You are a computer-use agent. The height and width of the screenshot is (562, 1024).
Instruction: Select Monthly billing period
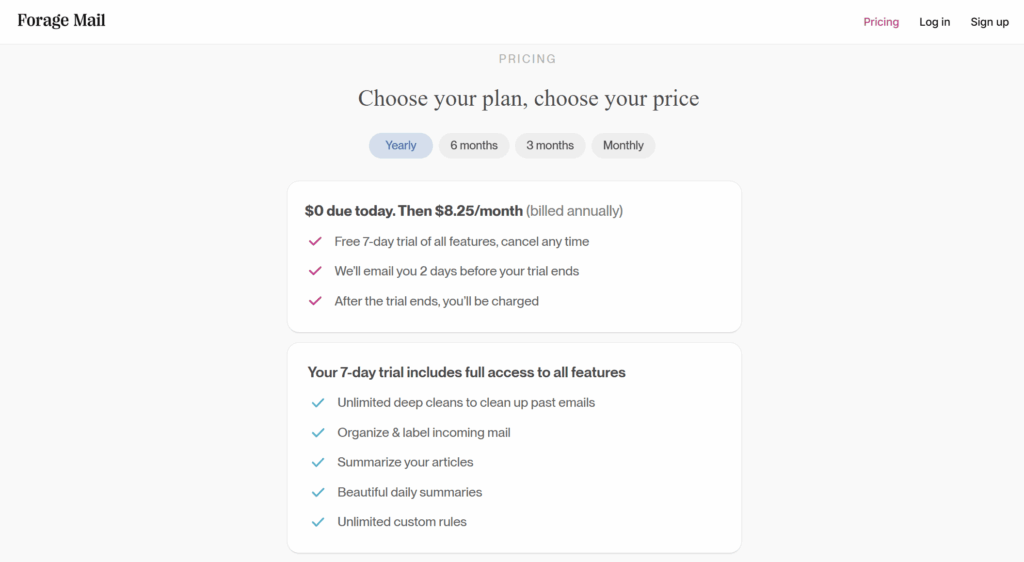click(x=623, y=146)
